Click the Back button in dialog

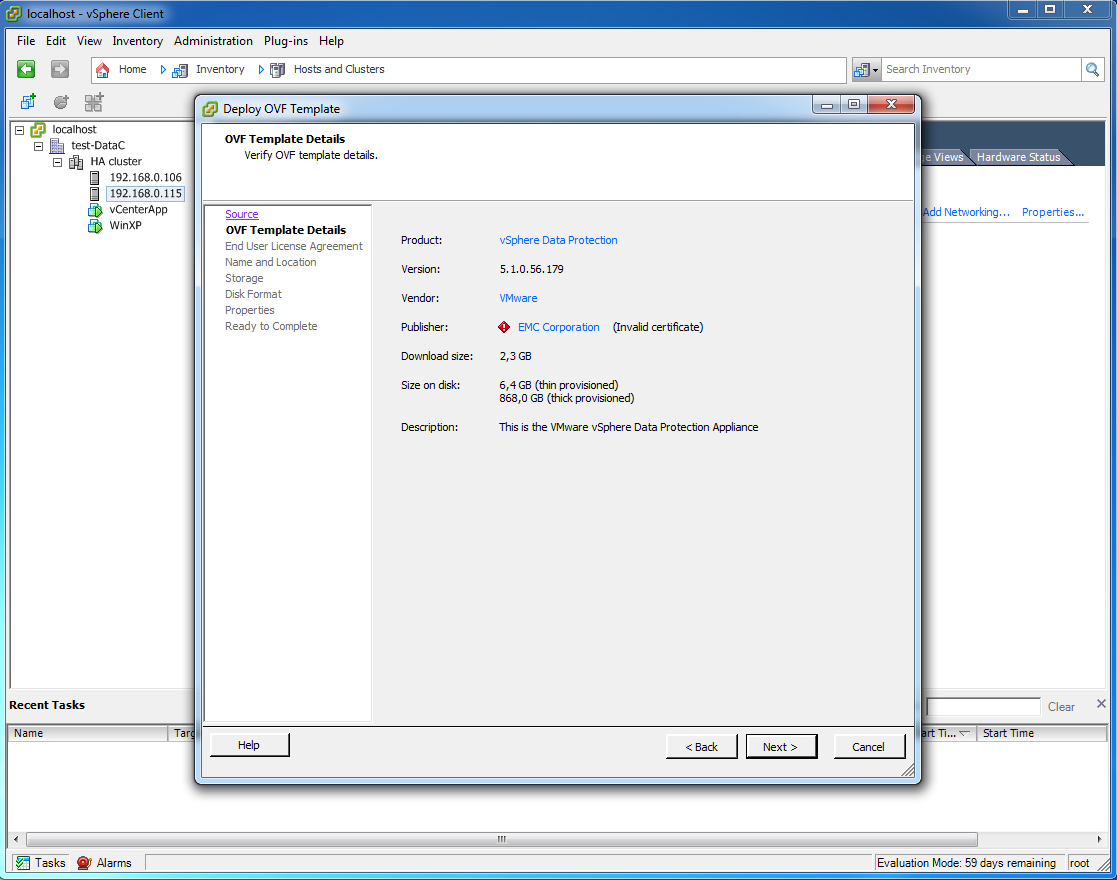701,747
